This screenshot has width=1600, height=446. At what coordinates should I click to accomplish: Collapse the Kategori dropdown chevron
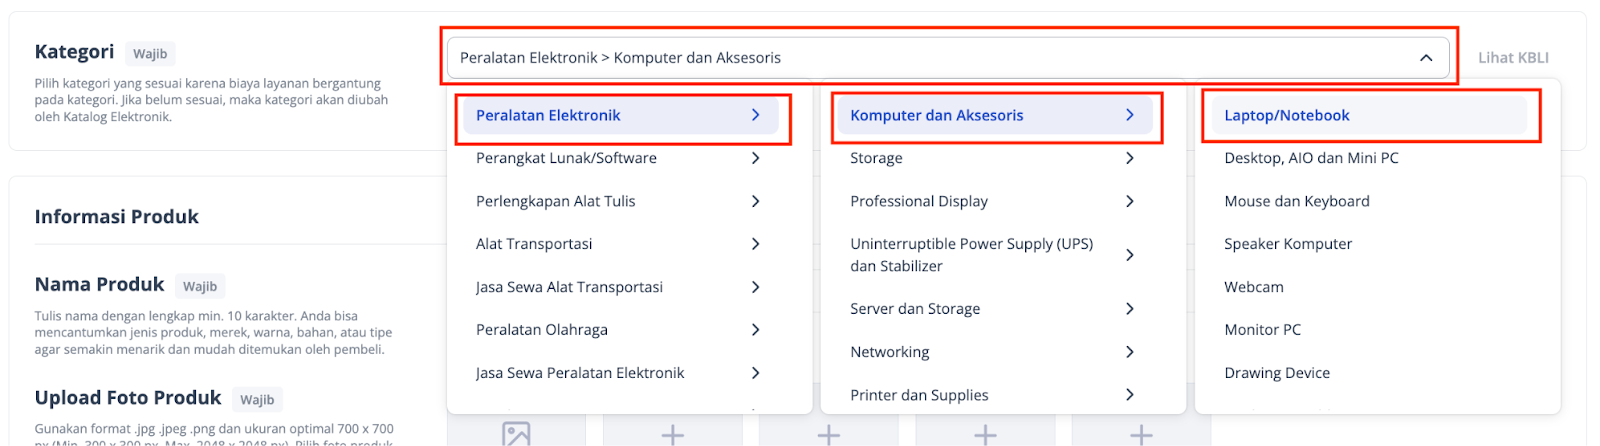tap(1426, 58)
